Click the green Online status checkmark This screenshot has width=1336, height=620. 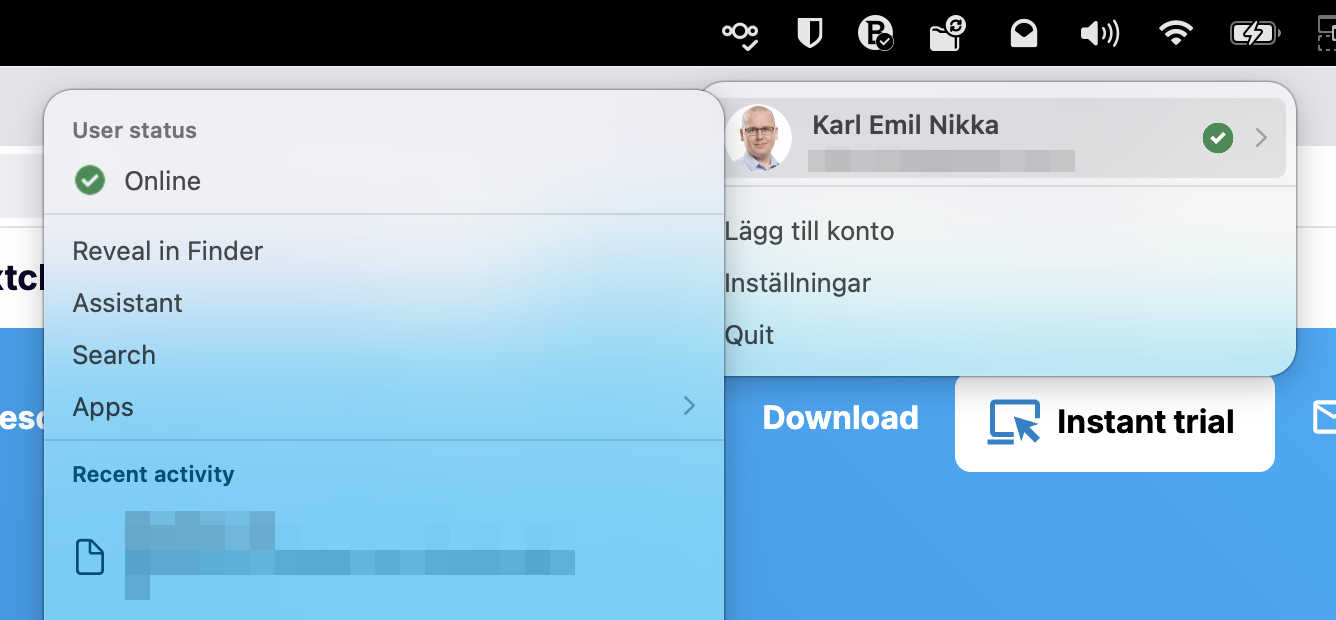(90, 181)
